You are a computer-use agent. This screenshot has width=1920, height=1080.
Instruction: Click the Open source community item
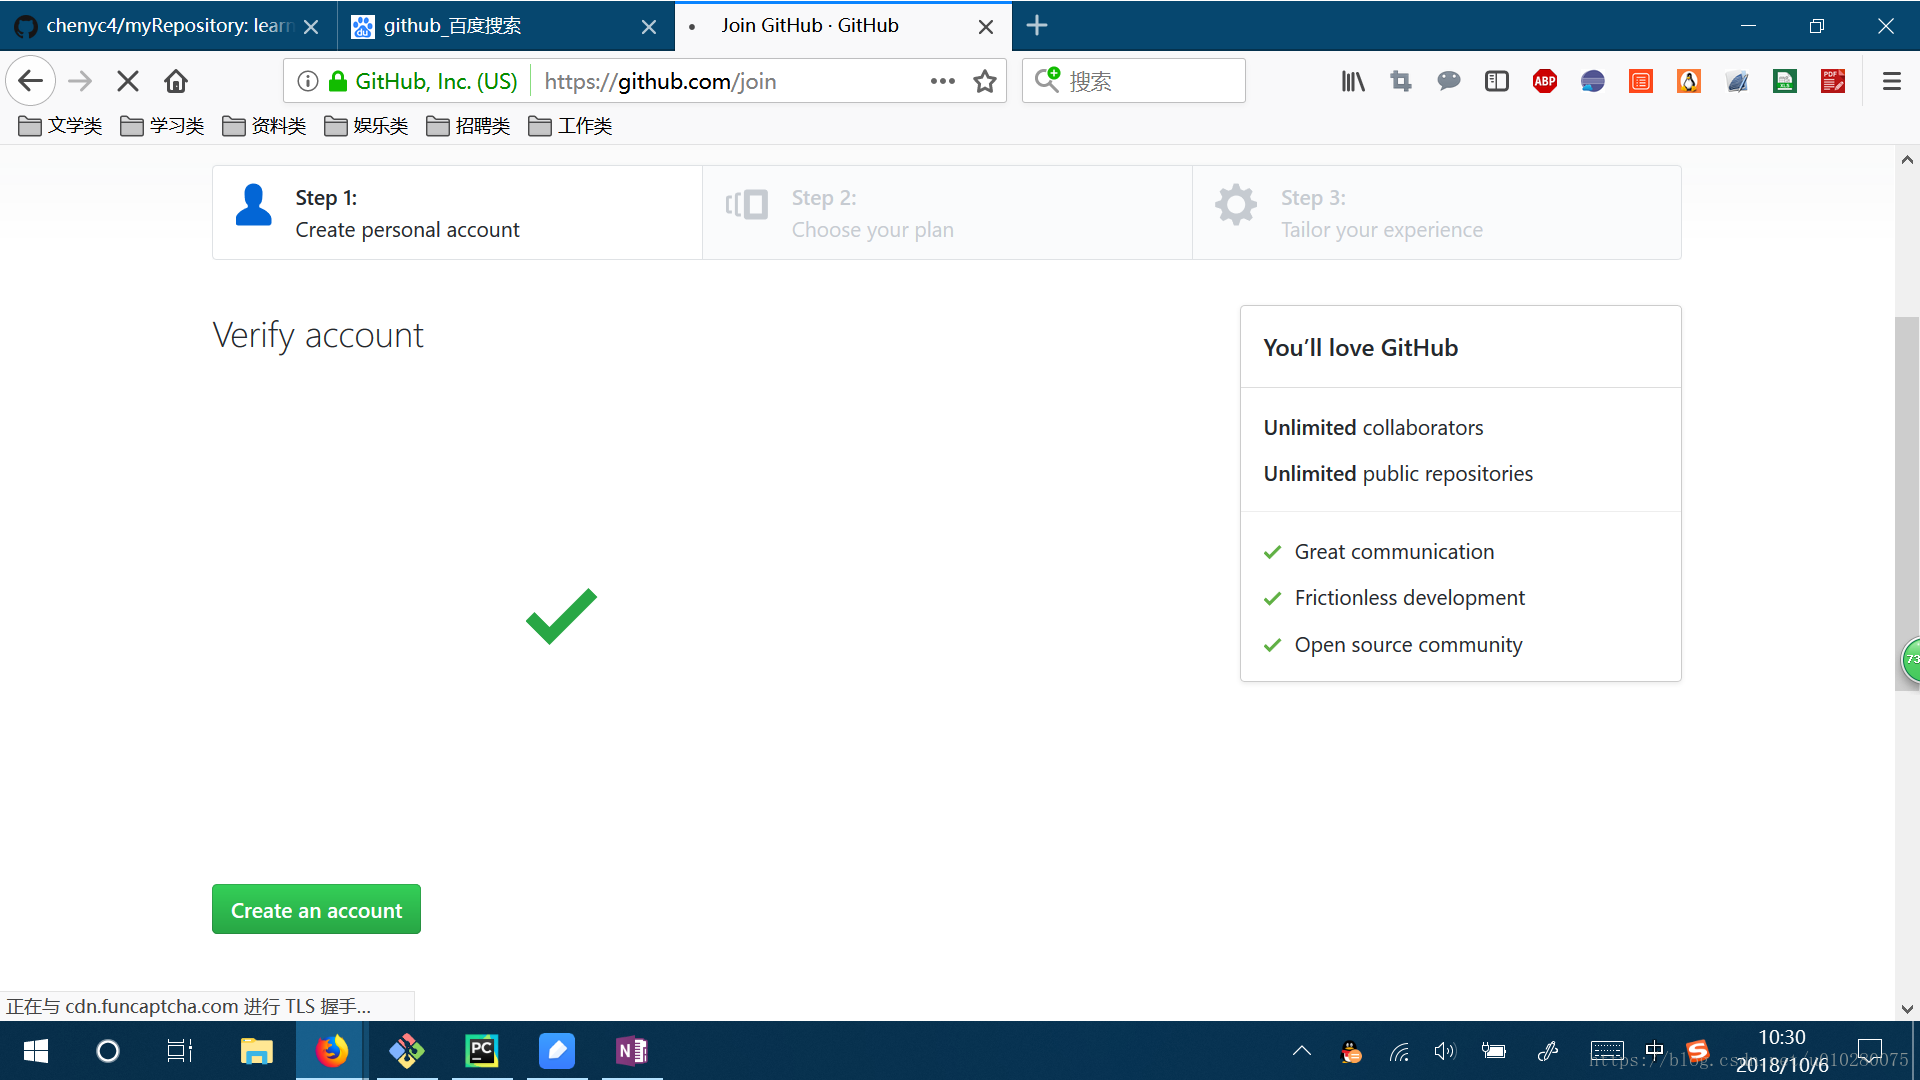pyautogui.click(x=1408, y=644)
